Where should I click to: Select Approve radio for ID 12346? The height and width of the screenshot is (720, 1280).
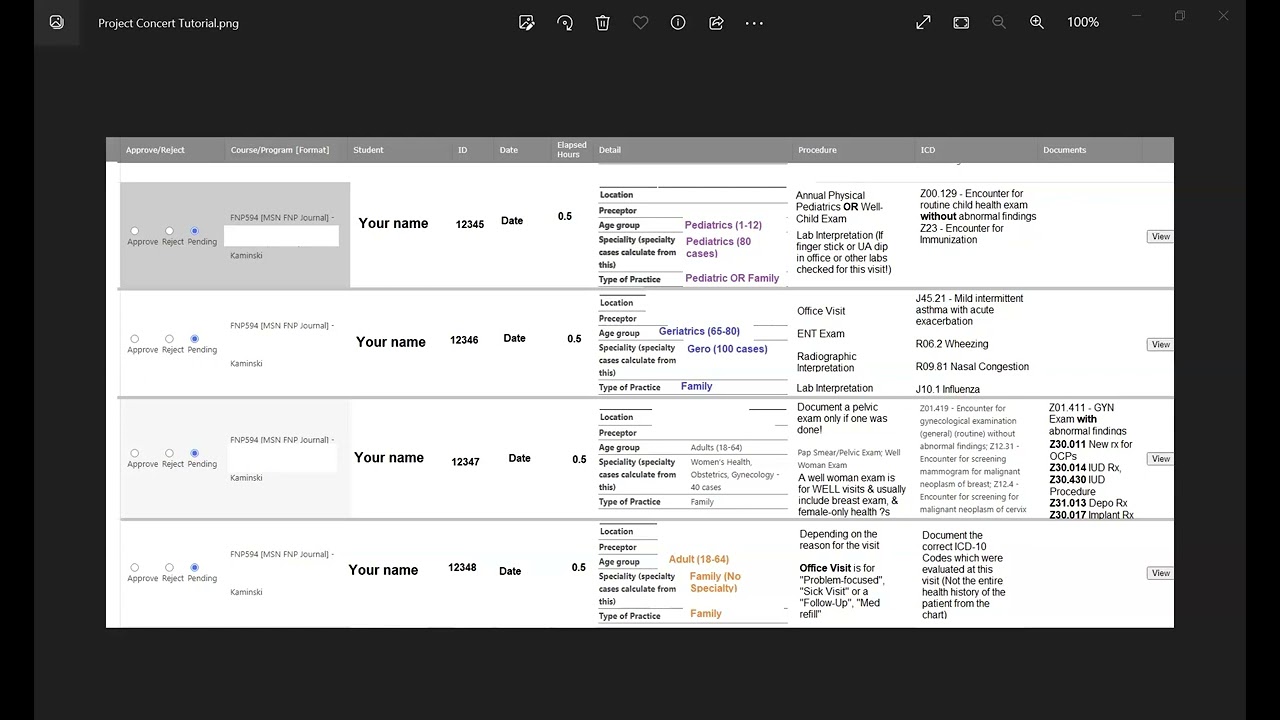135,339
